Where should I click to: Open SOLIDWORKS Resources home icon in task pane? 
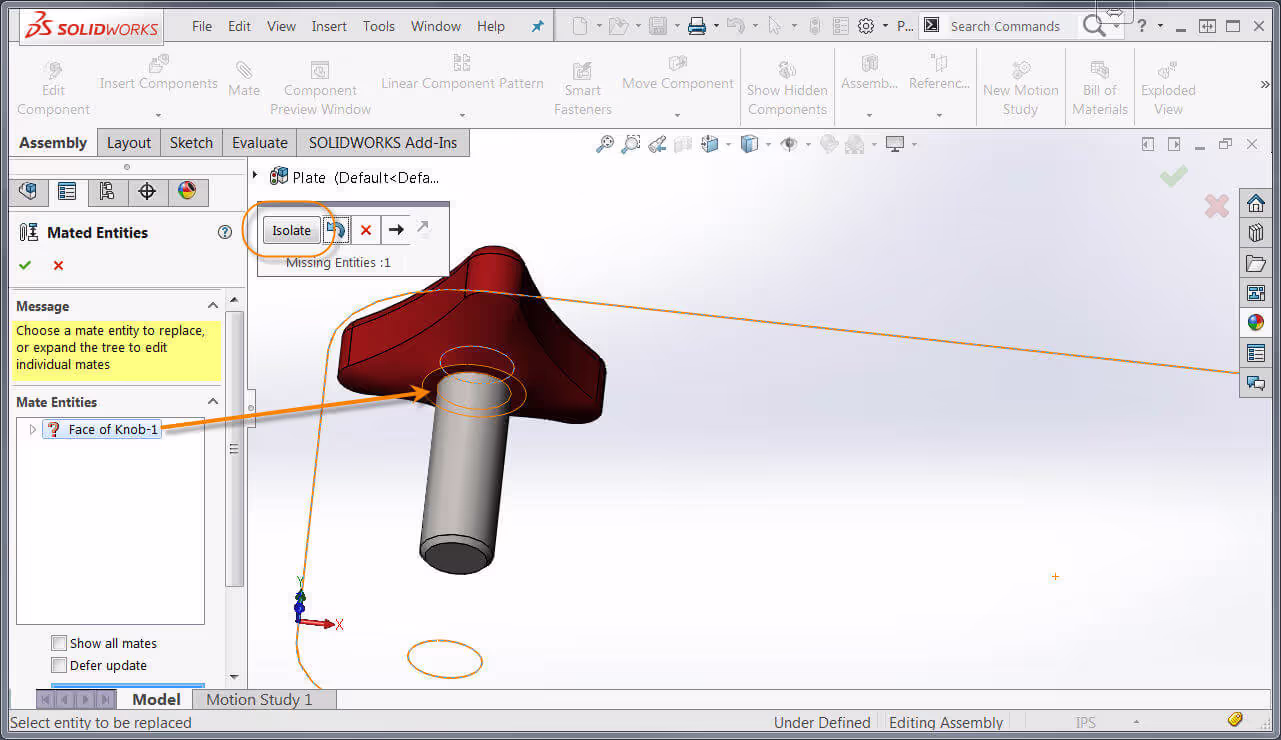pyautogui.click(x=1256, y=203)
